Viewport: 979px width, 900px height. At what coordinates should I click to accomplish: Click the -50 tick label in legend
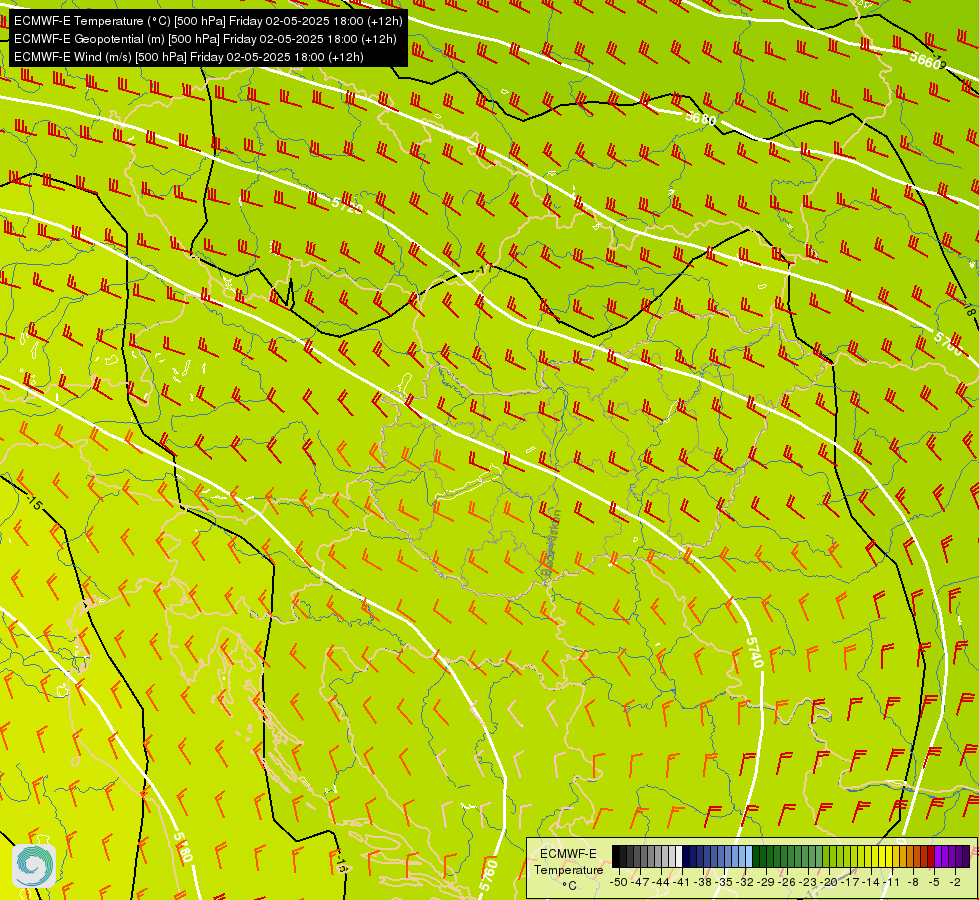(618, 882)
